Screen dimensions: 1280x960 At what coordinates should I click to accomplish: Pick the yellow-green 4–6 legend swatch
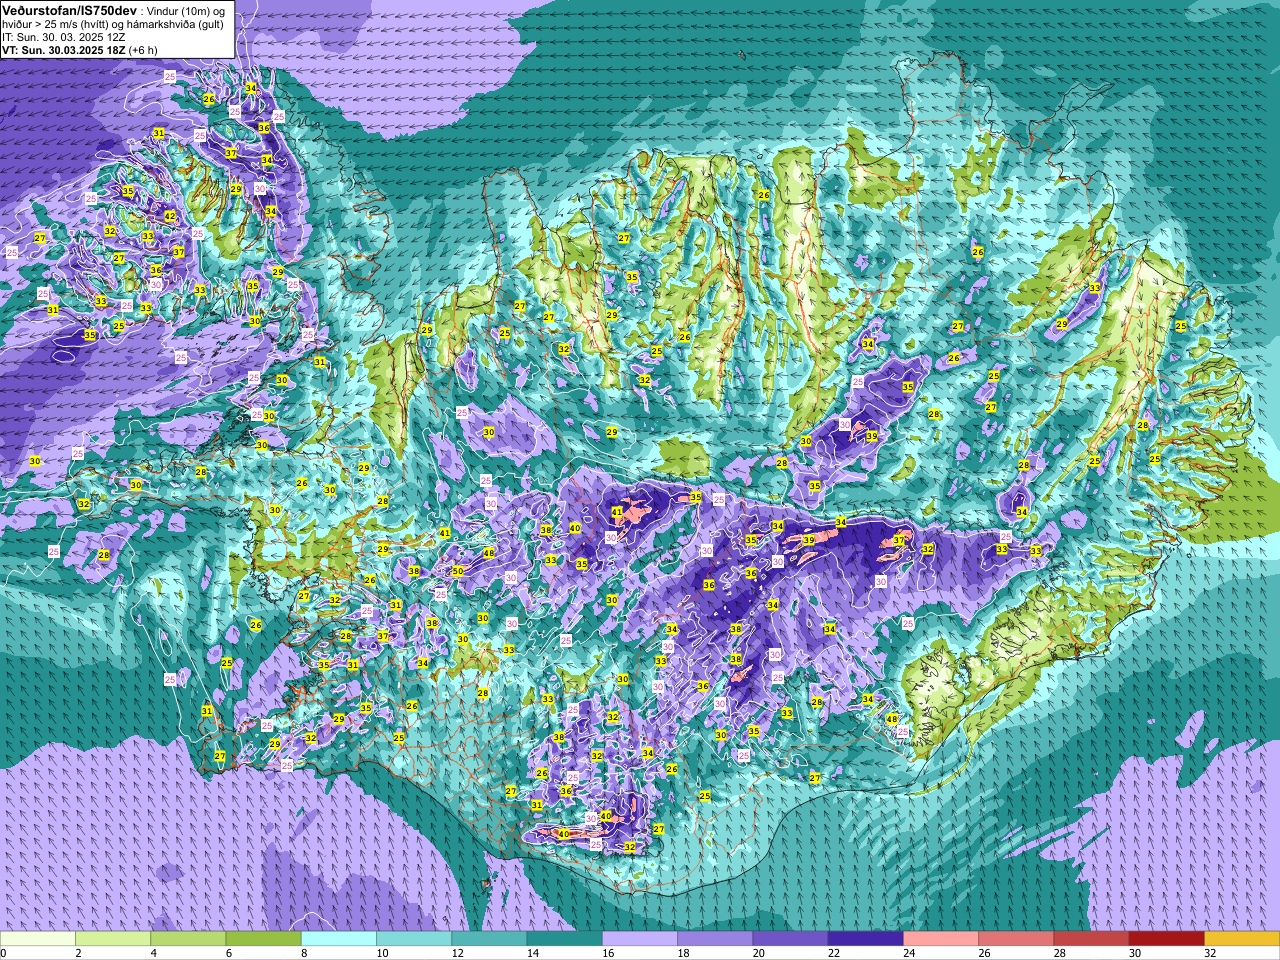tap(188, 939)
